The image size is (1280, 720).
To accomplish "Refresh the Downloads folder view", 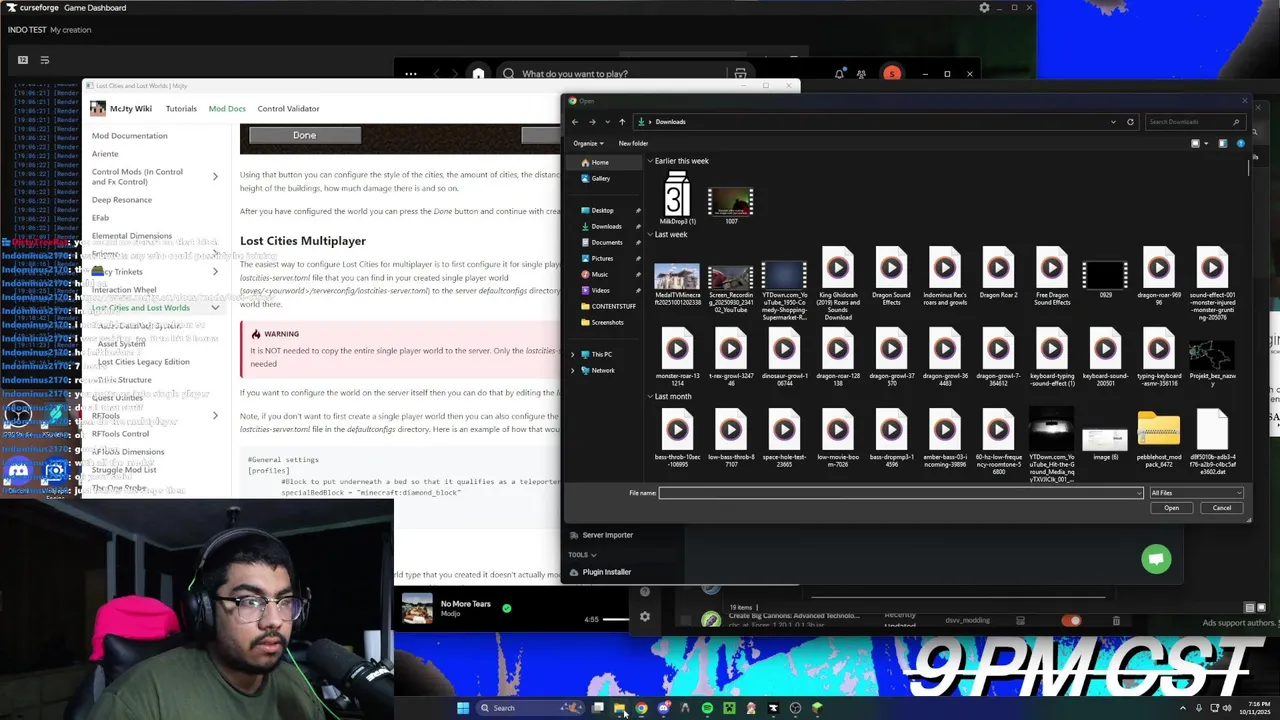I will click(x=1130, y=122).
